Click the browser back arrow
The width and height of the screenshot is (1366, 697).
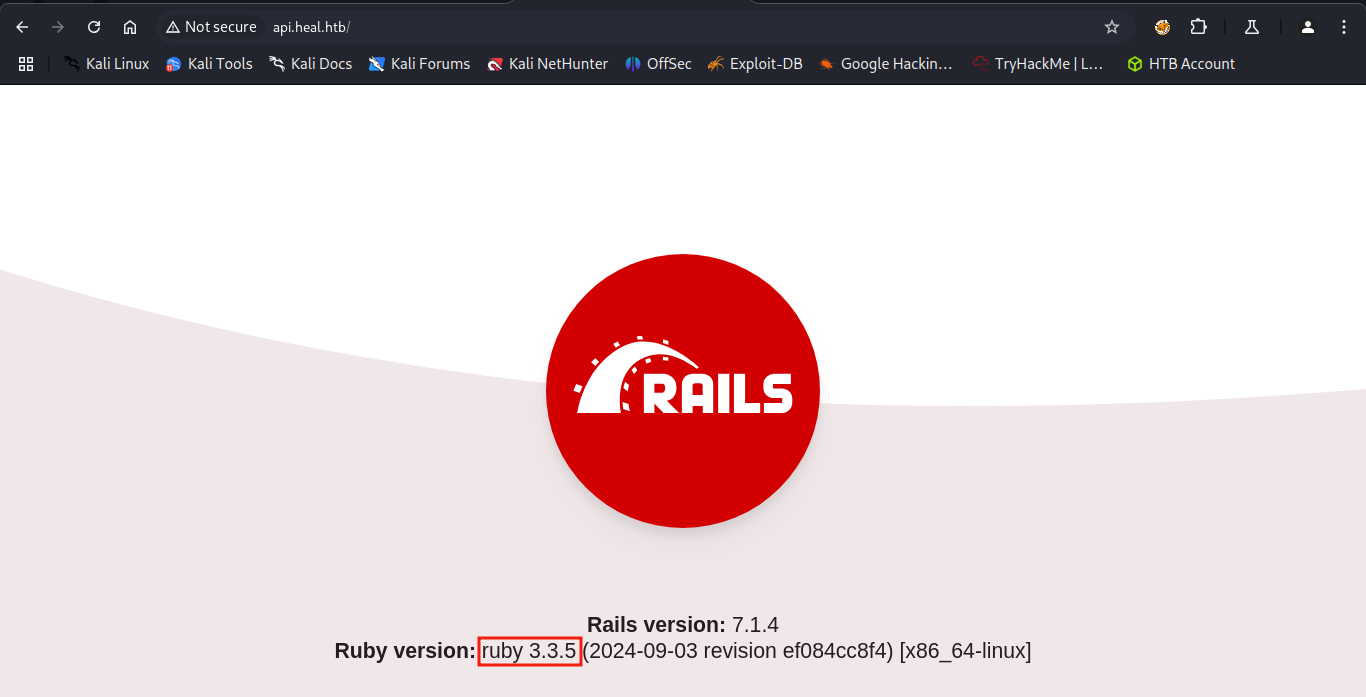click(x=22, y=27)
